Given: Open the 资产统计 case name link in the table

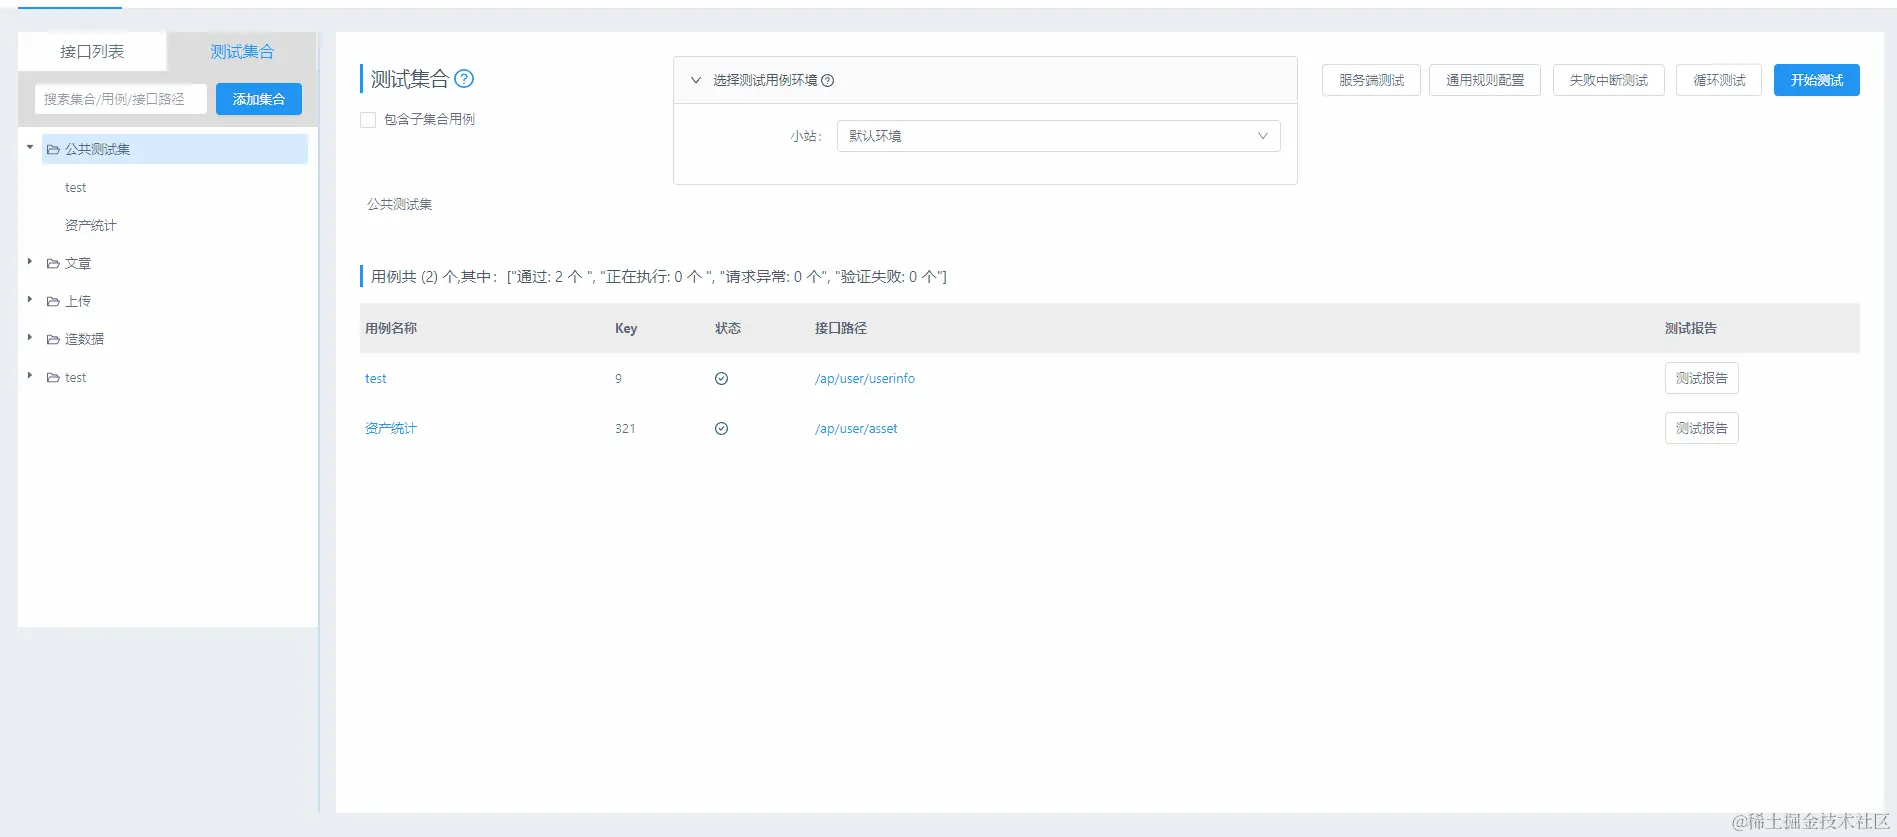Looking at the screenshot, I should point(391,429).
